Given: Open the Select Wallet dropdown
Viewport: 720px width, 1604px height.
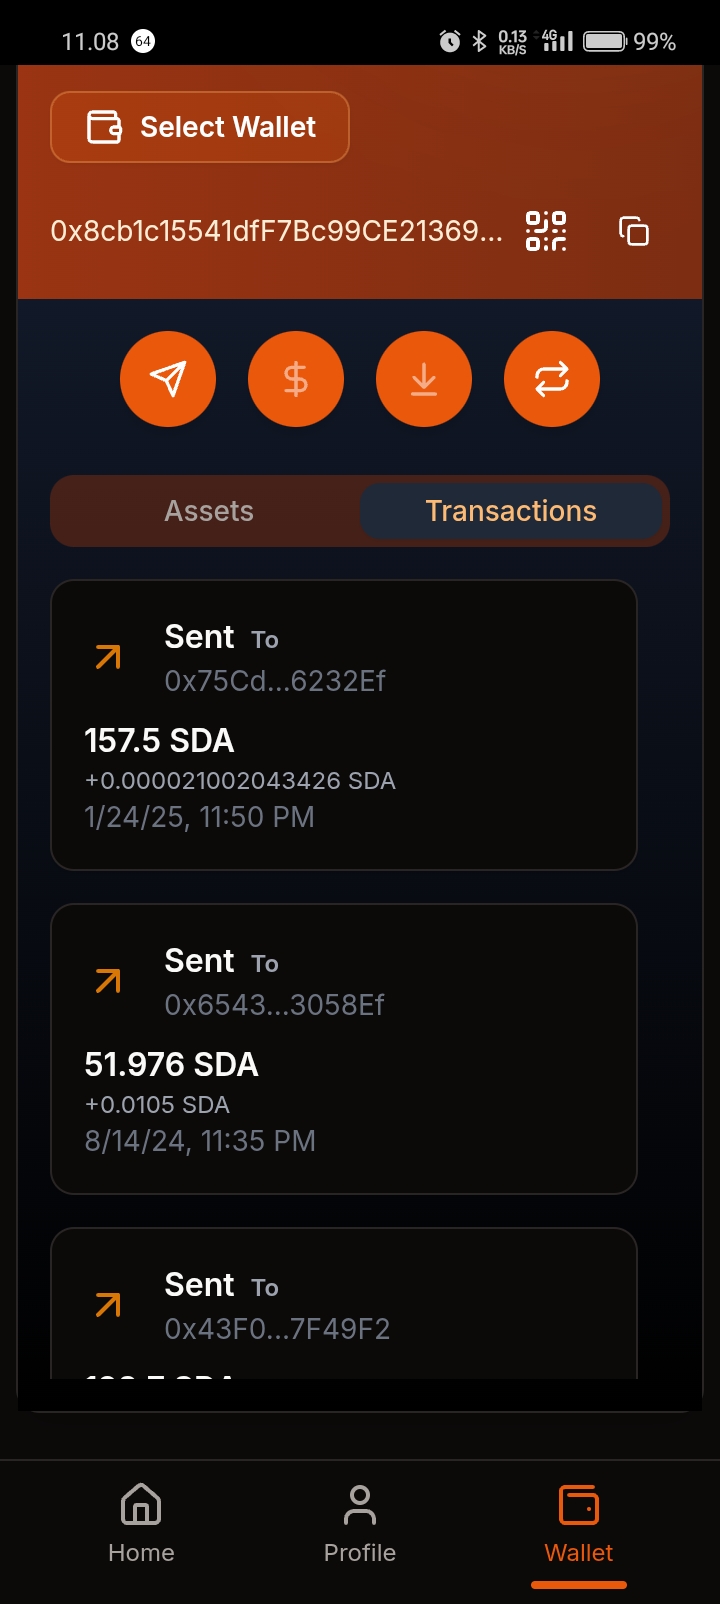Looking at the screenshot, I should click(x=200, y=127).
